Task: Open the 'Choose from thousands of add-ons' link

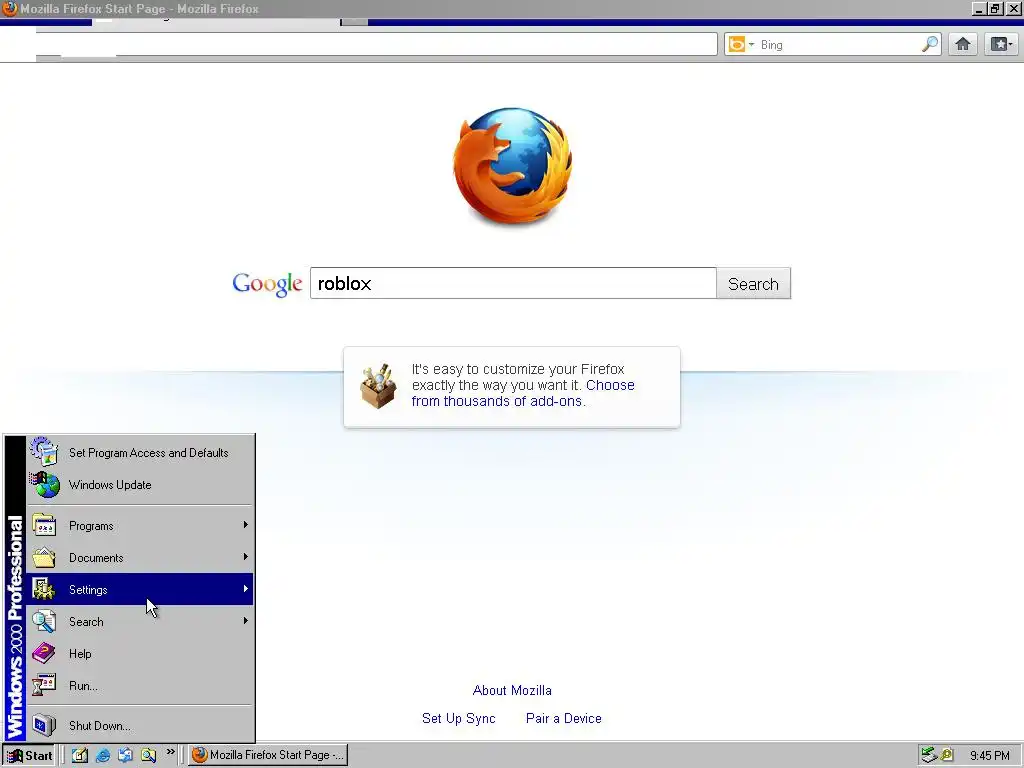Action: coord(523,393)
